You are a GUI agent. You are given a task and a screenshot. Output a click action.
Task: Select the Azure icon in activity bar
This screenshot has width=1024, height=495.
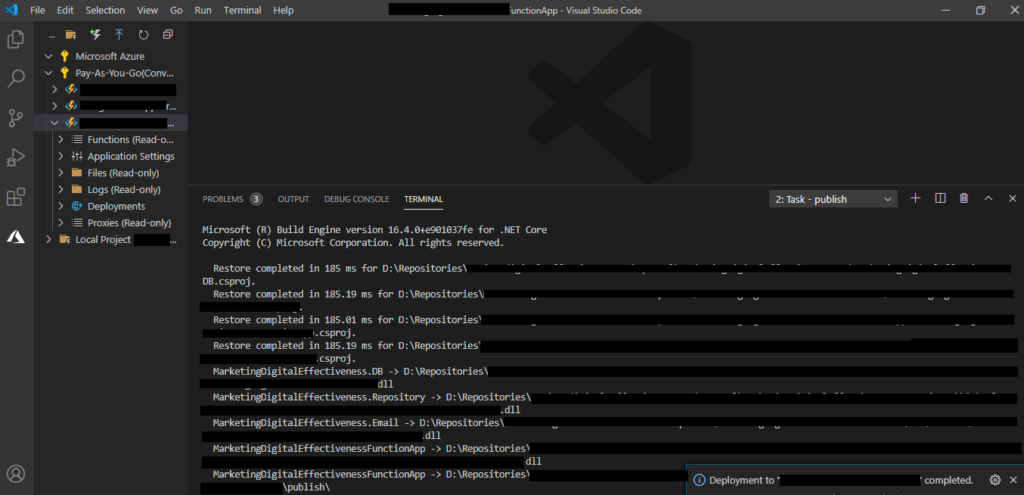[x=16, y=236]
